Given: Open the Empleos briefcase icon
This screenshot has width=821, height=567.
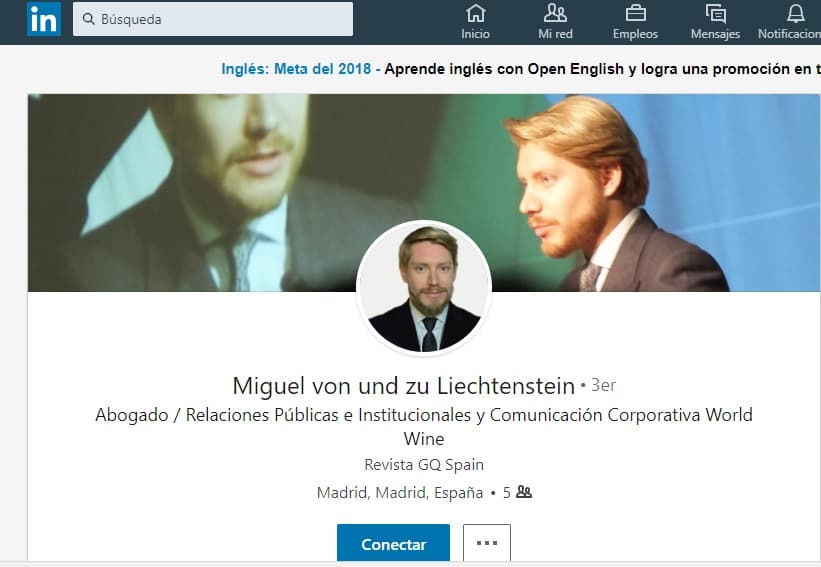Looking at the screenshot, I should [635, 13].
